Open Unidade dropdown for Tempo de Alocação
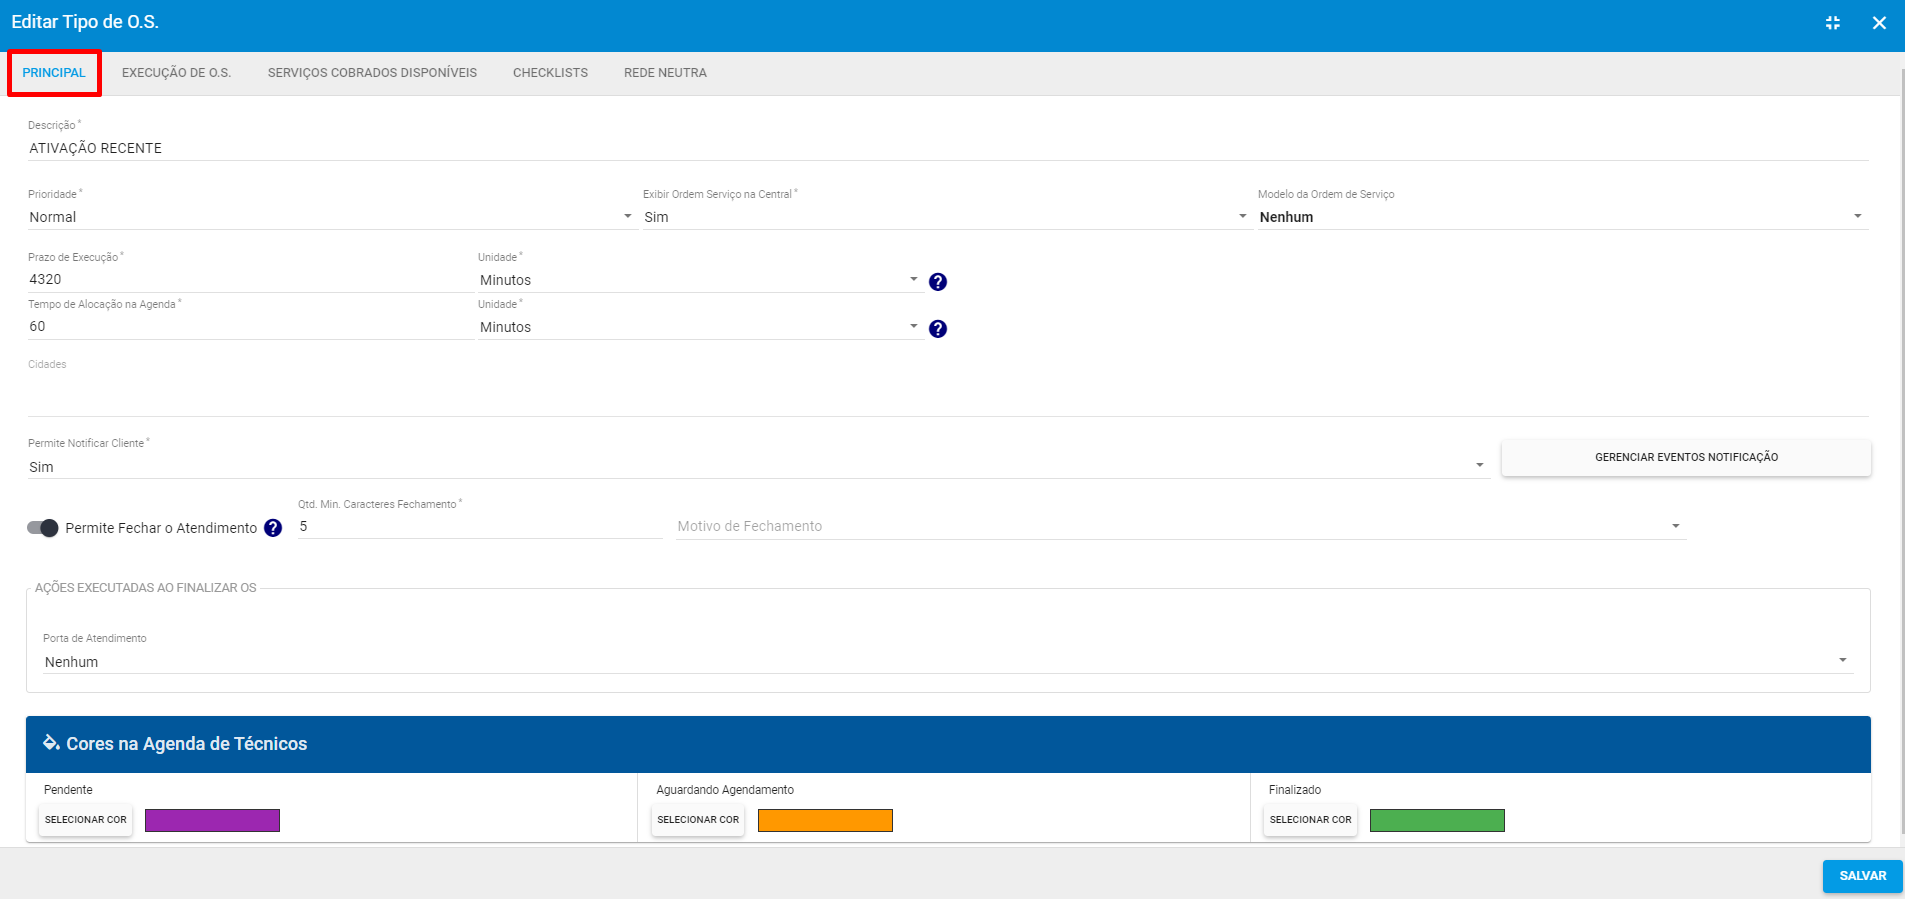The height and width of the screenshot is (899, 1905). pos(699,327)
